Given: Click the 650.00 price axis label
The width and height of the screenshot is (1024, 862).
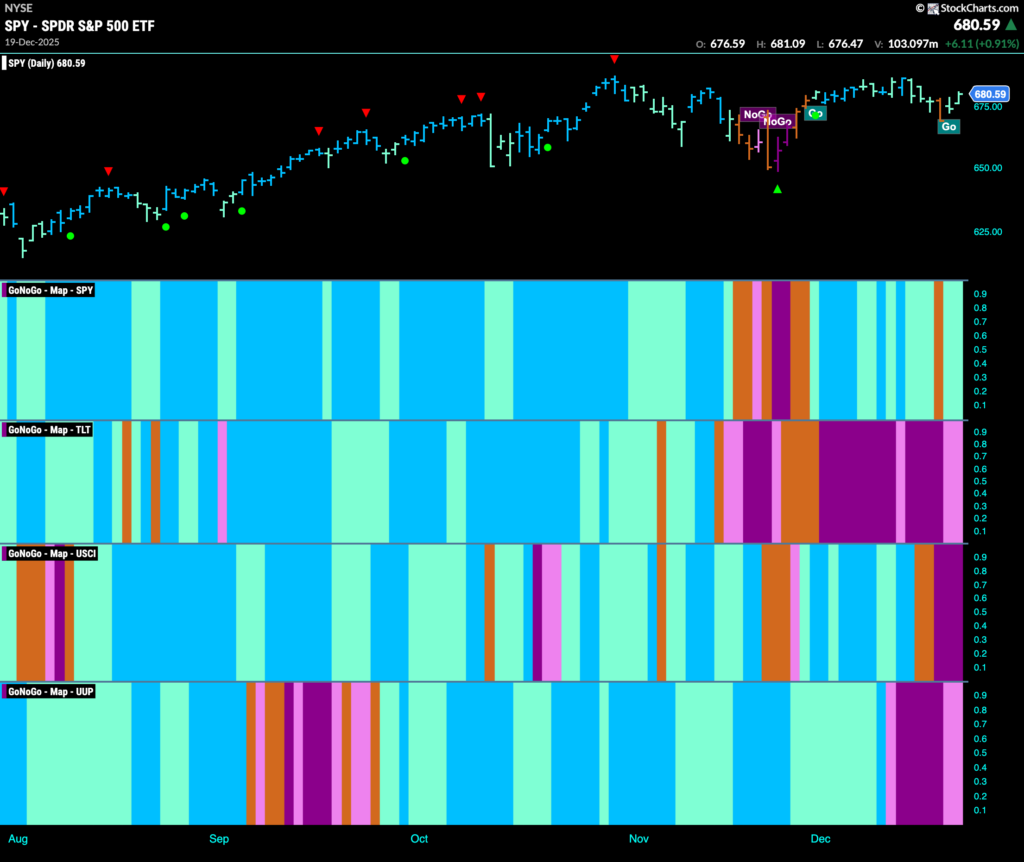Looking at the screenshot, I should tap(987, 168).
